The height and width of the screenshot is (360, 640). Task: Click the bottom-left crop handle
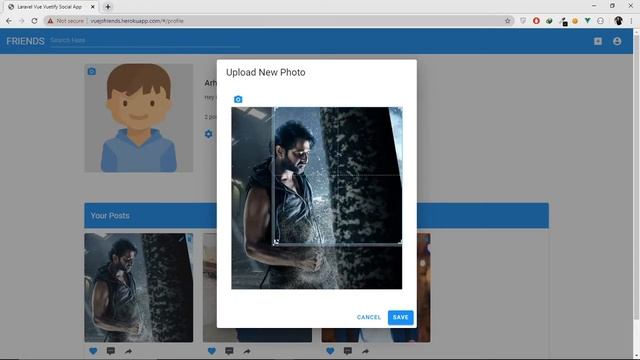276,242
